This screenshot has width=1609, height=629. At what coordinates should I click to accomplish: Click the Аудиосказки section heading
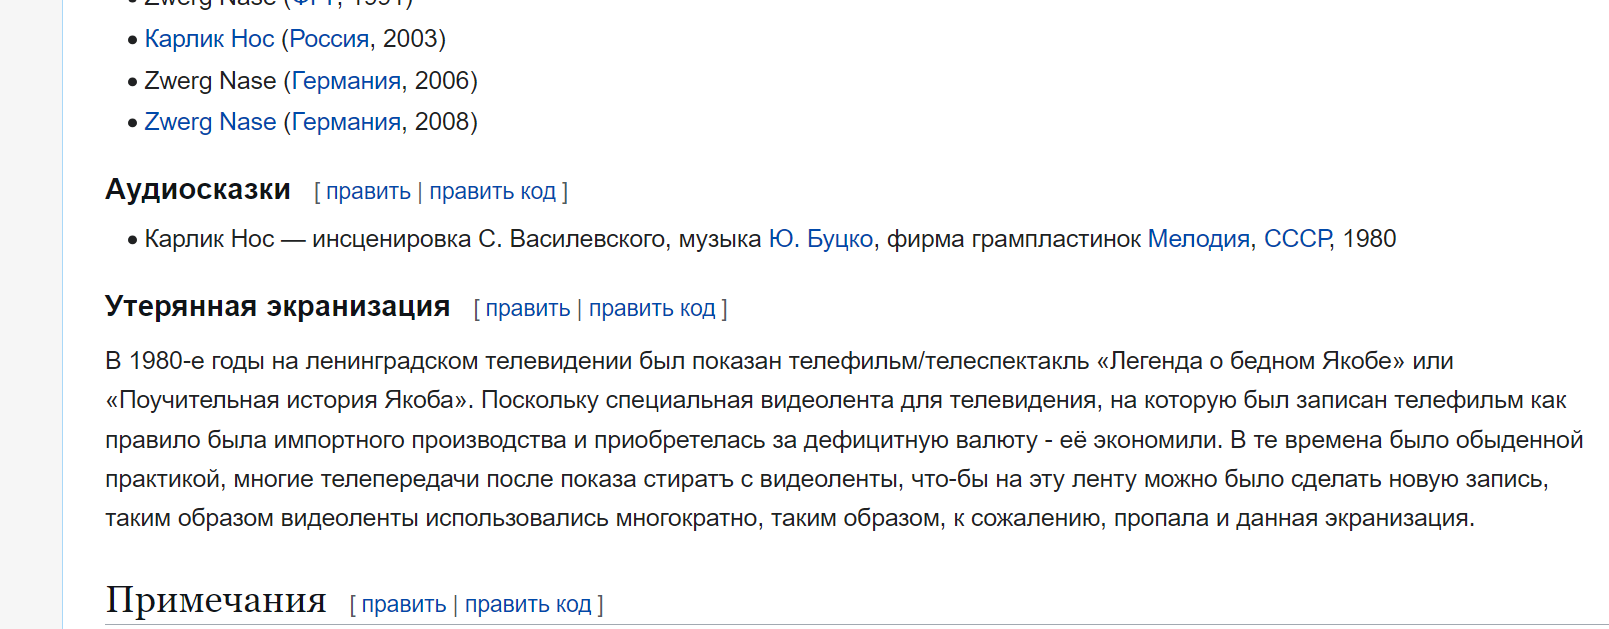(x=198, y=189)
